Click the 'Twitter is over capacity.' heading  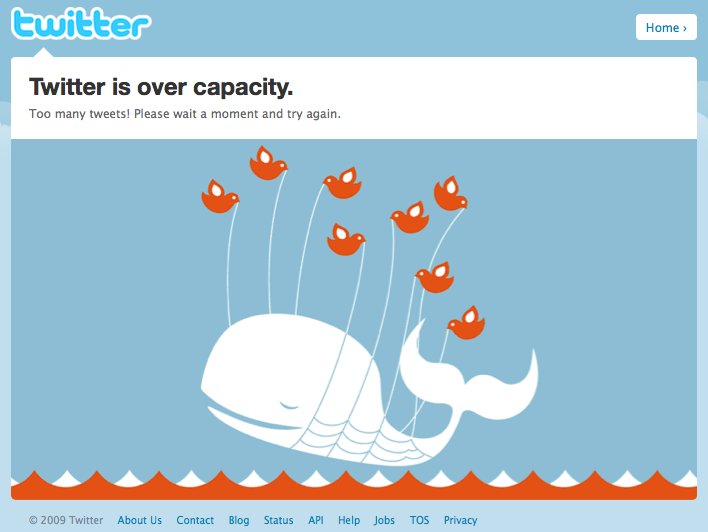[161, 86]
